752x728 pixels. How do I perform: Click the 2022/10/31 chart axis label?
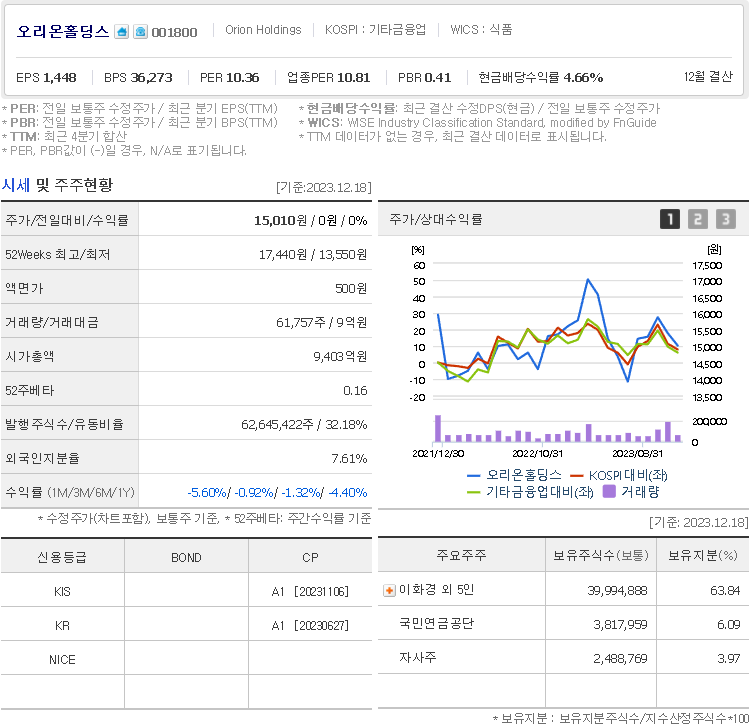pos(537,453)
